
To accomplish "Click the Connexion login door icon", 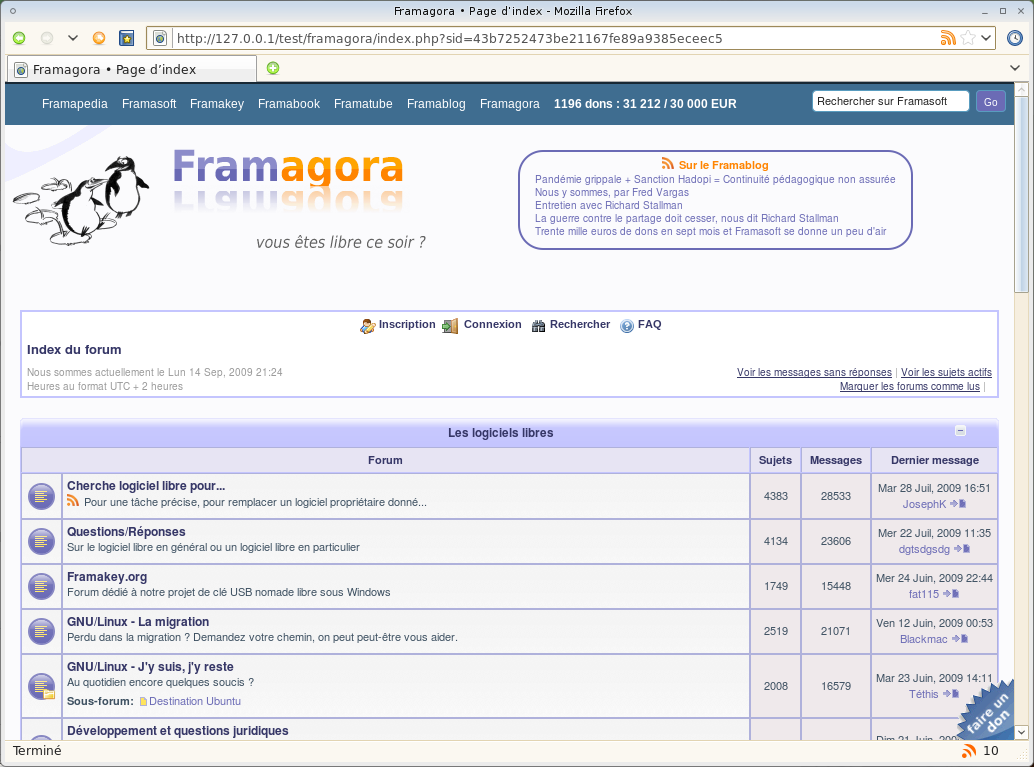I will [450, 326].
